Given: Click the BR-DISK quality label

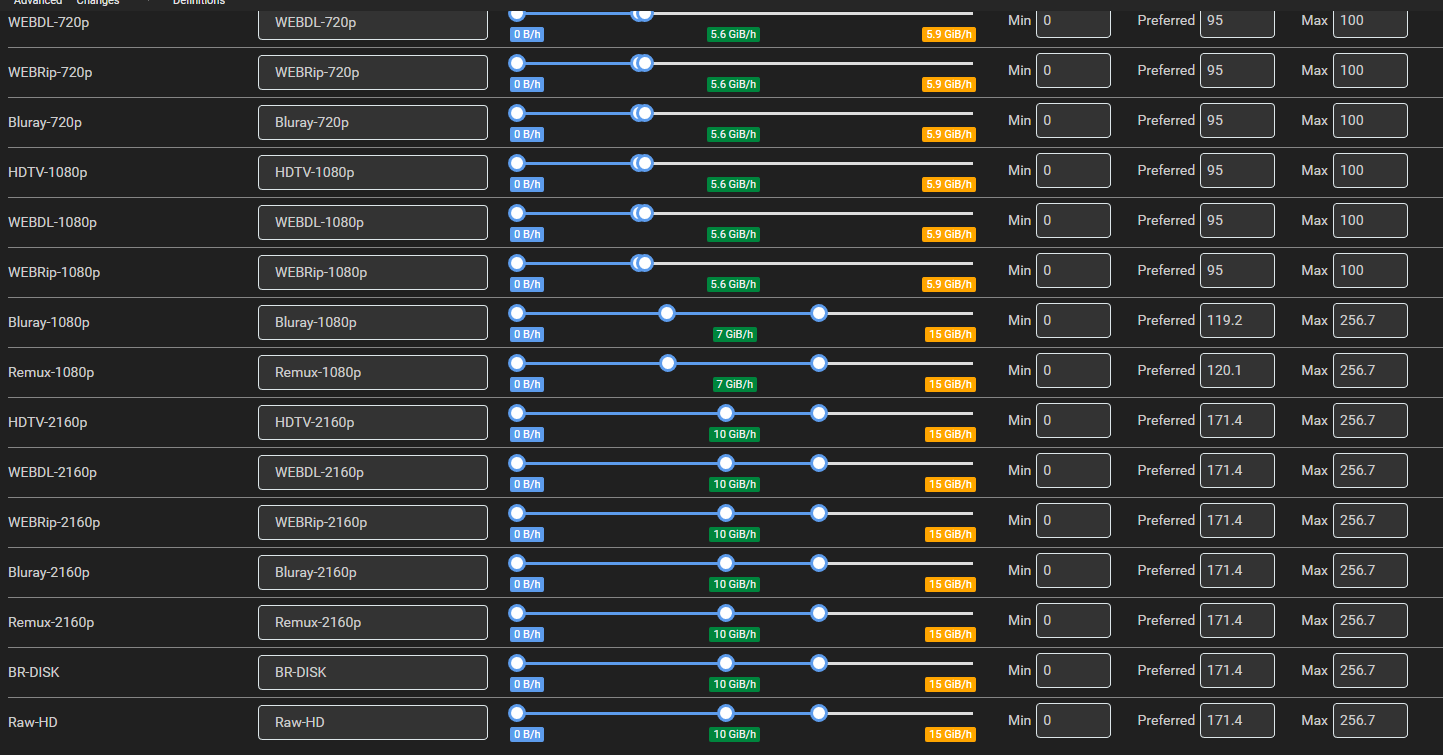Looking at the screenshot, I should [34, 672].
